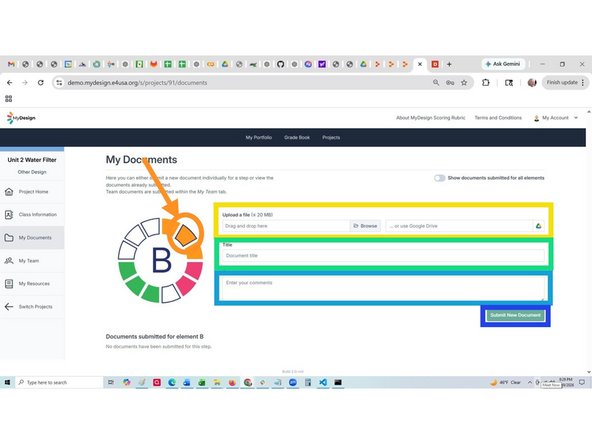
Task: Click the Switch Projects back arrow
Action: coord(9,307)
